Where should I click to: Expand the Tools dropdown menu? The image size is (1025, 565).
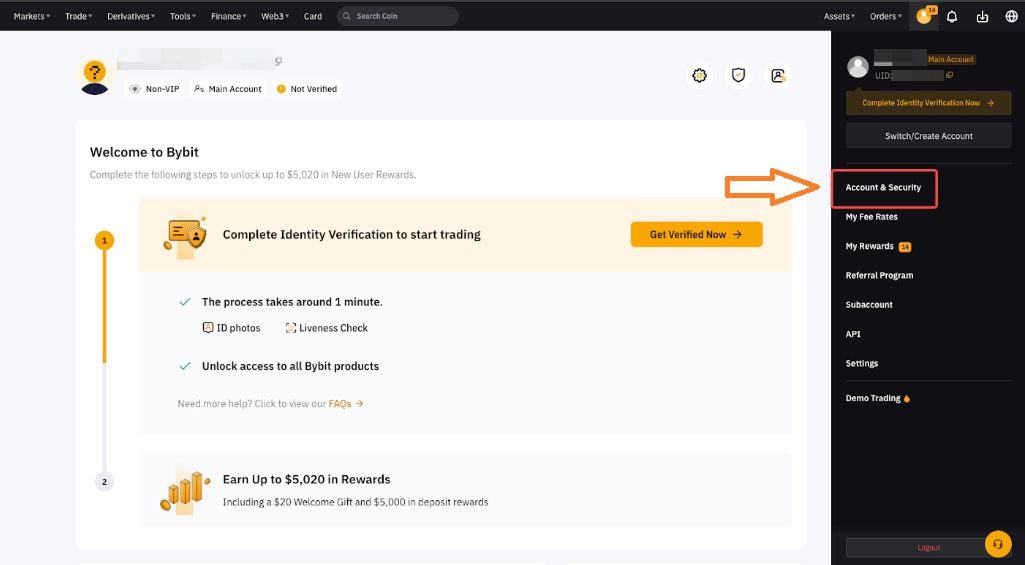tap(182, 16)
